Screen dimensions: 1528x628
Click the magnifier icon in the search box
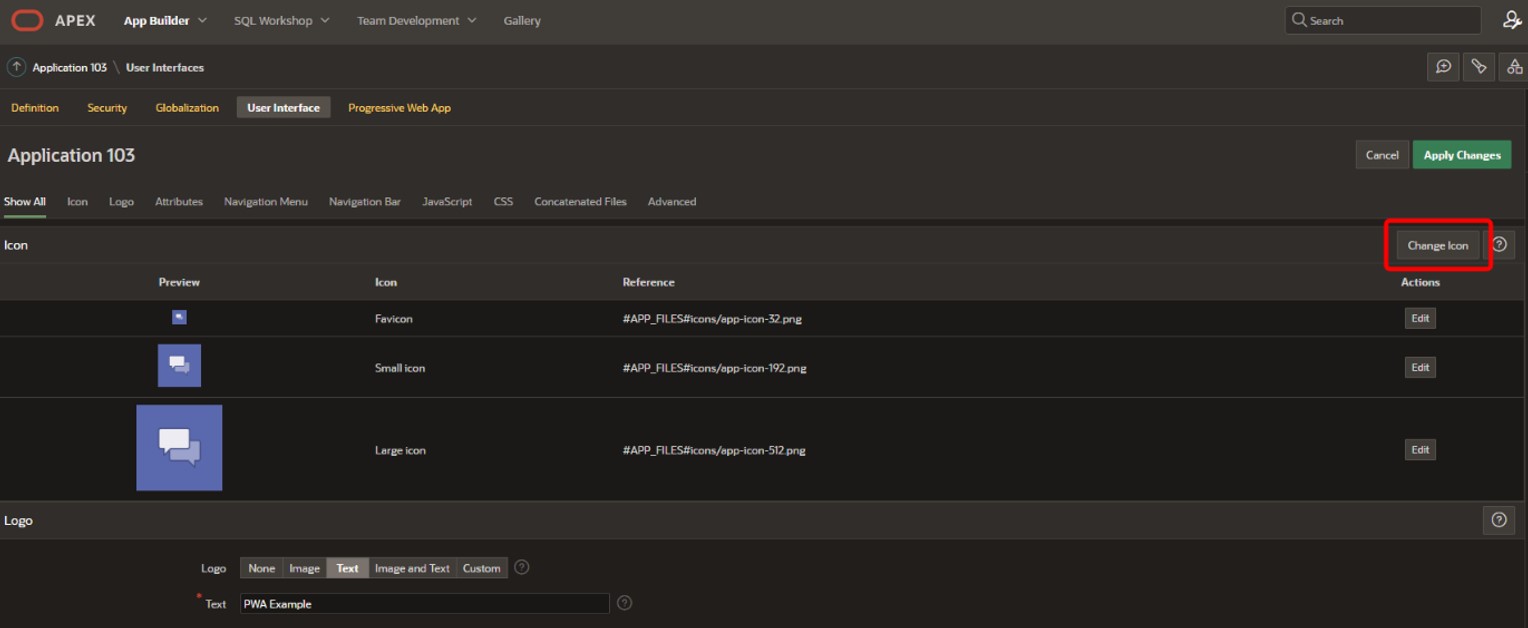(x=1299, y=20)
